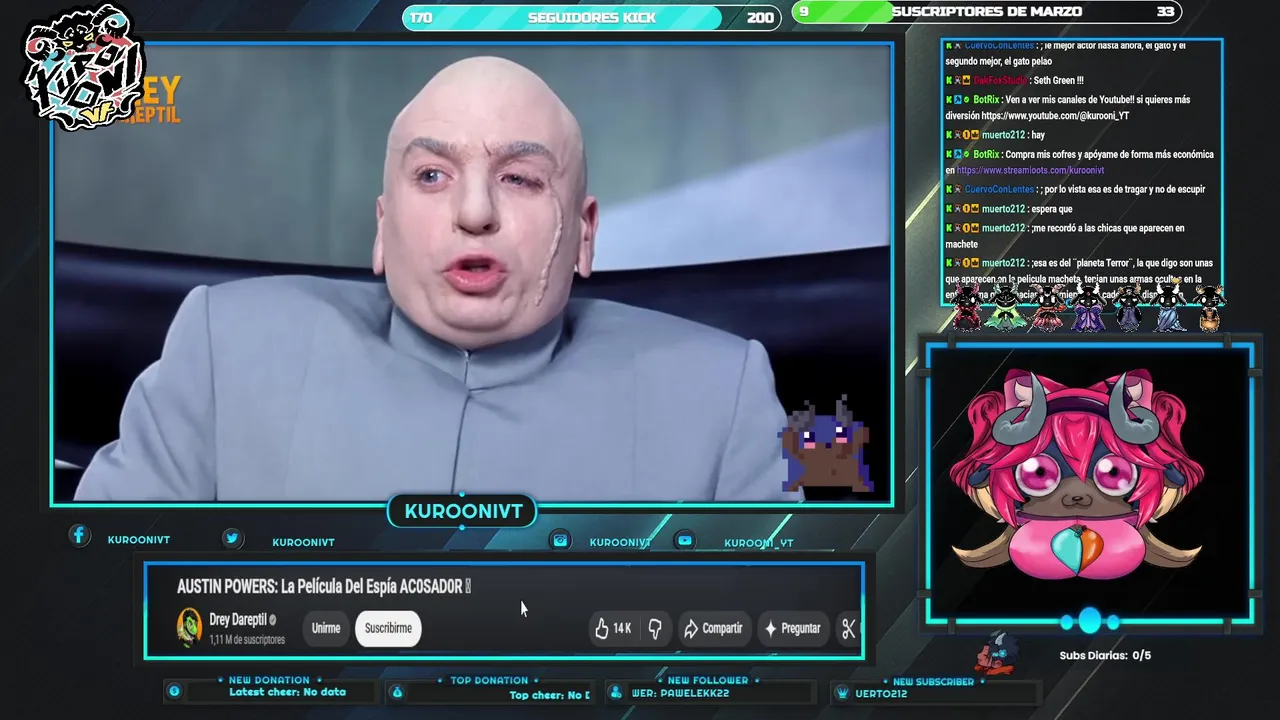Click the KUROONI_YT label
1280x720 pixels.
tap(759, 543)
